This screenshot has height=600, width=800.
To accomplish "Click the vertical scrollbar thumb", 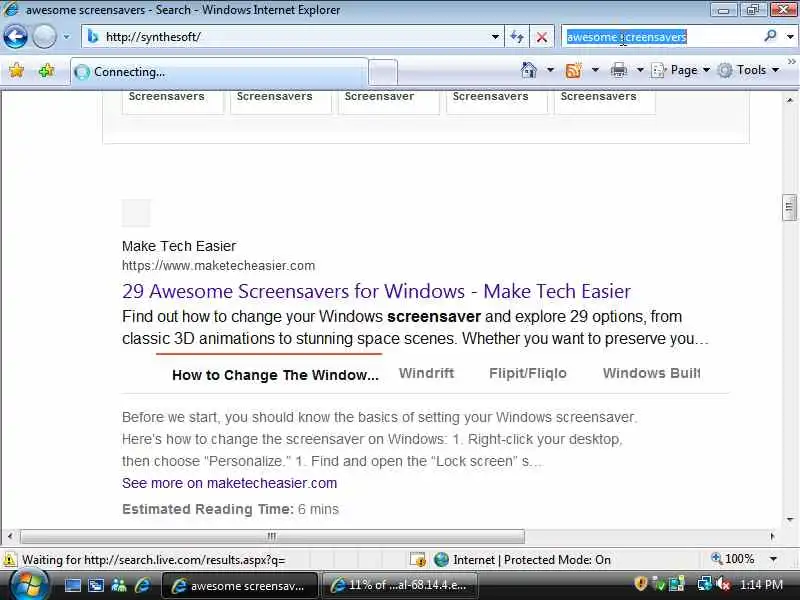I will (x=789, y=207).
